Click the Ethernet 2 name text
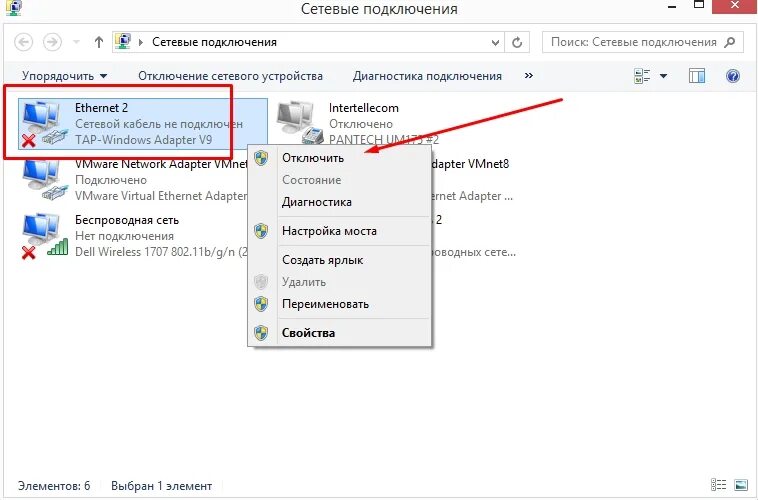This screenshot has width=758, height=500. 101,108
